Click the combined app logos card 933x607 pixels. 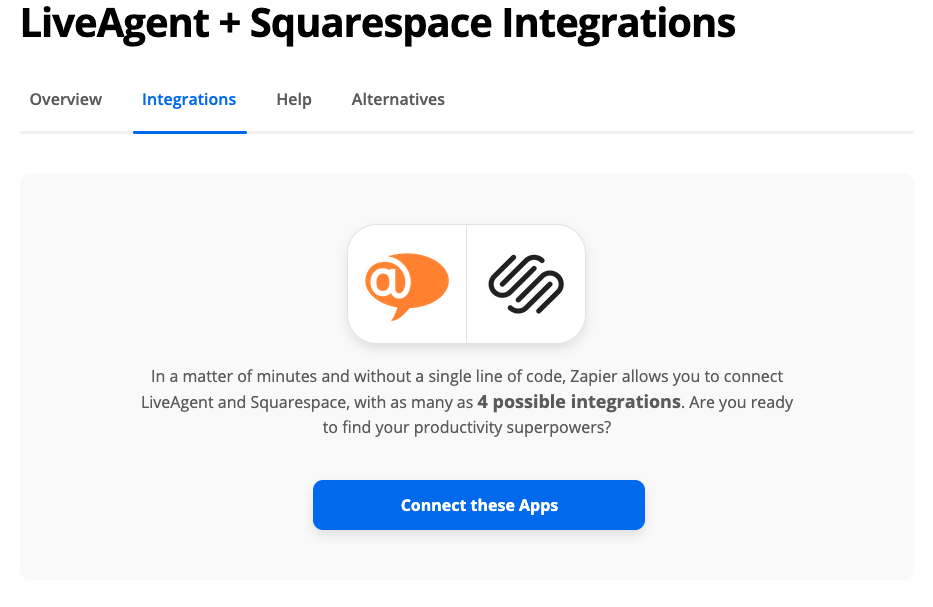pos(466,283)
